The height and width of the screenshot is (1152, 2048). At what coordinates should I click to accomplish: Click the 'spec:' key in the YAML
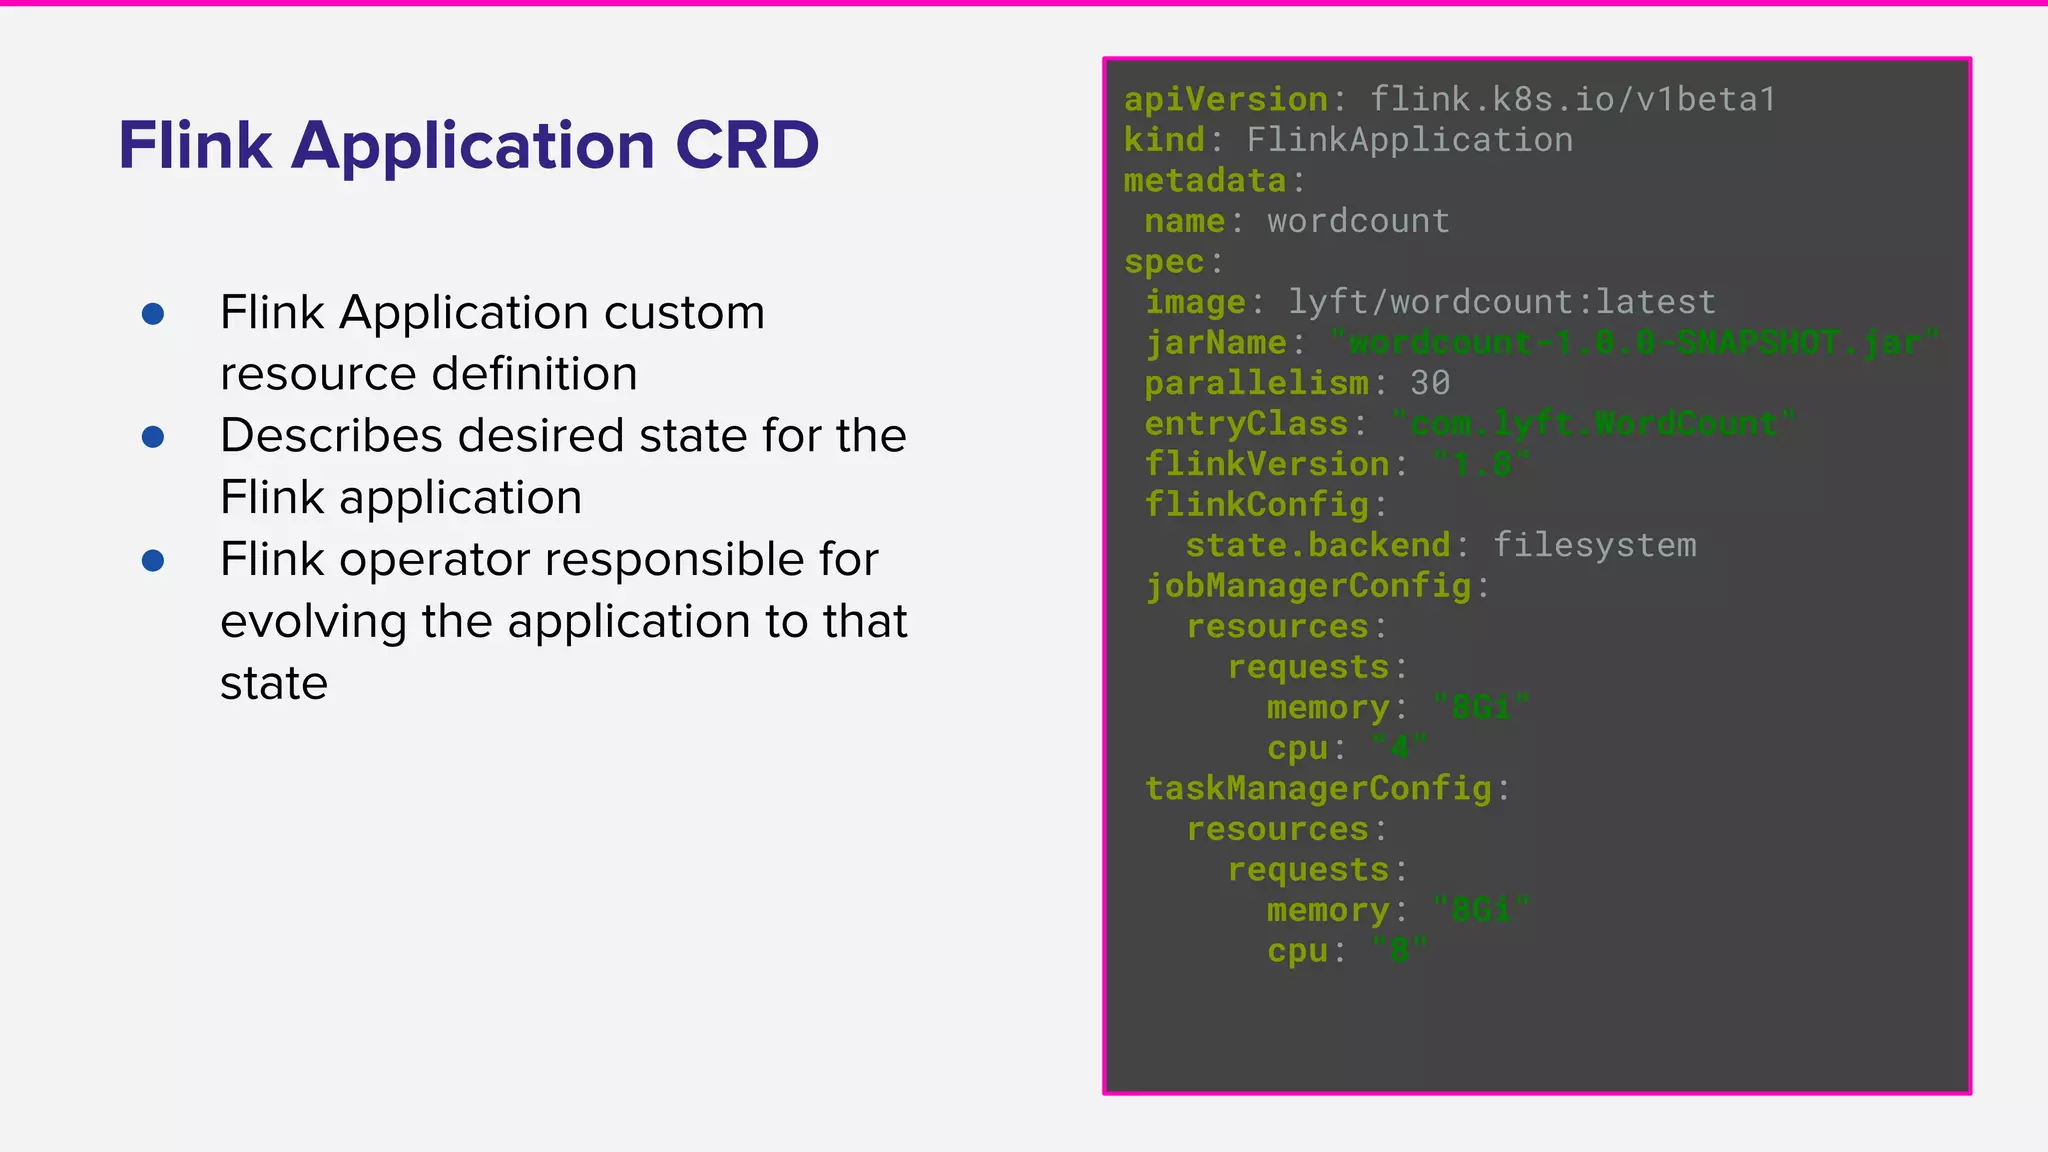pos(1174,262)
